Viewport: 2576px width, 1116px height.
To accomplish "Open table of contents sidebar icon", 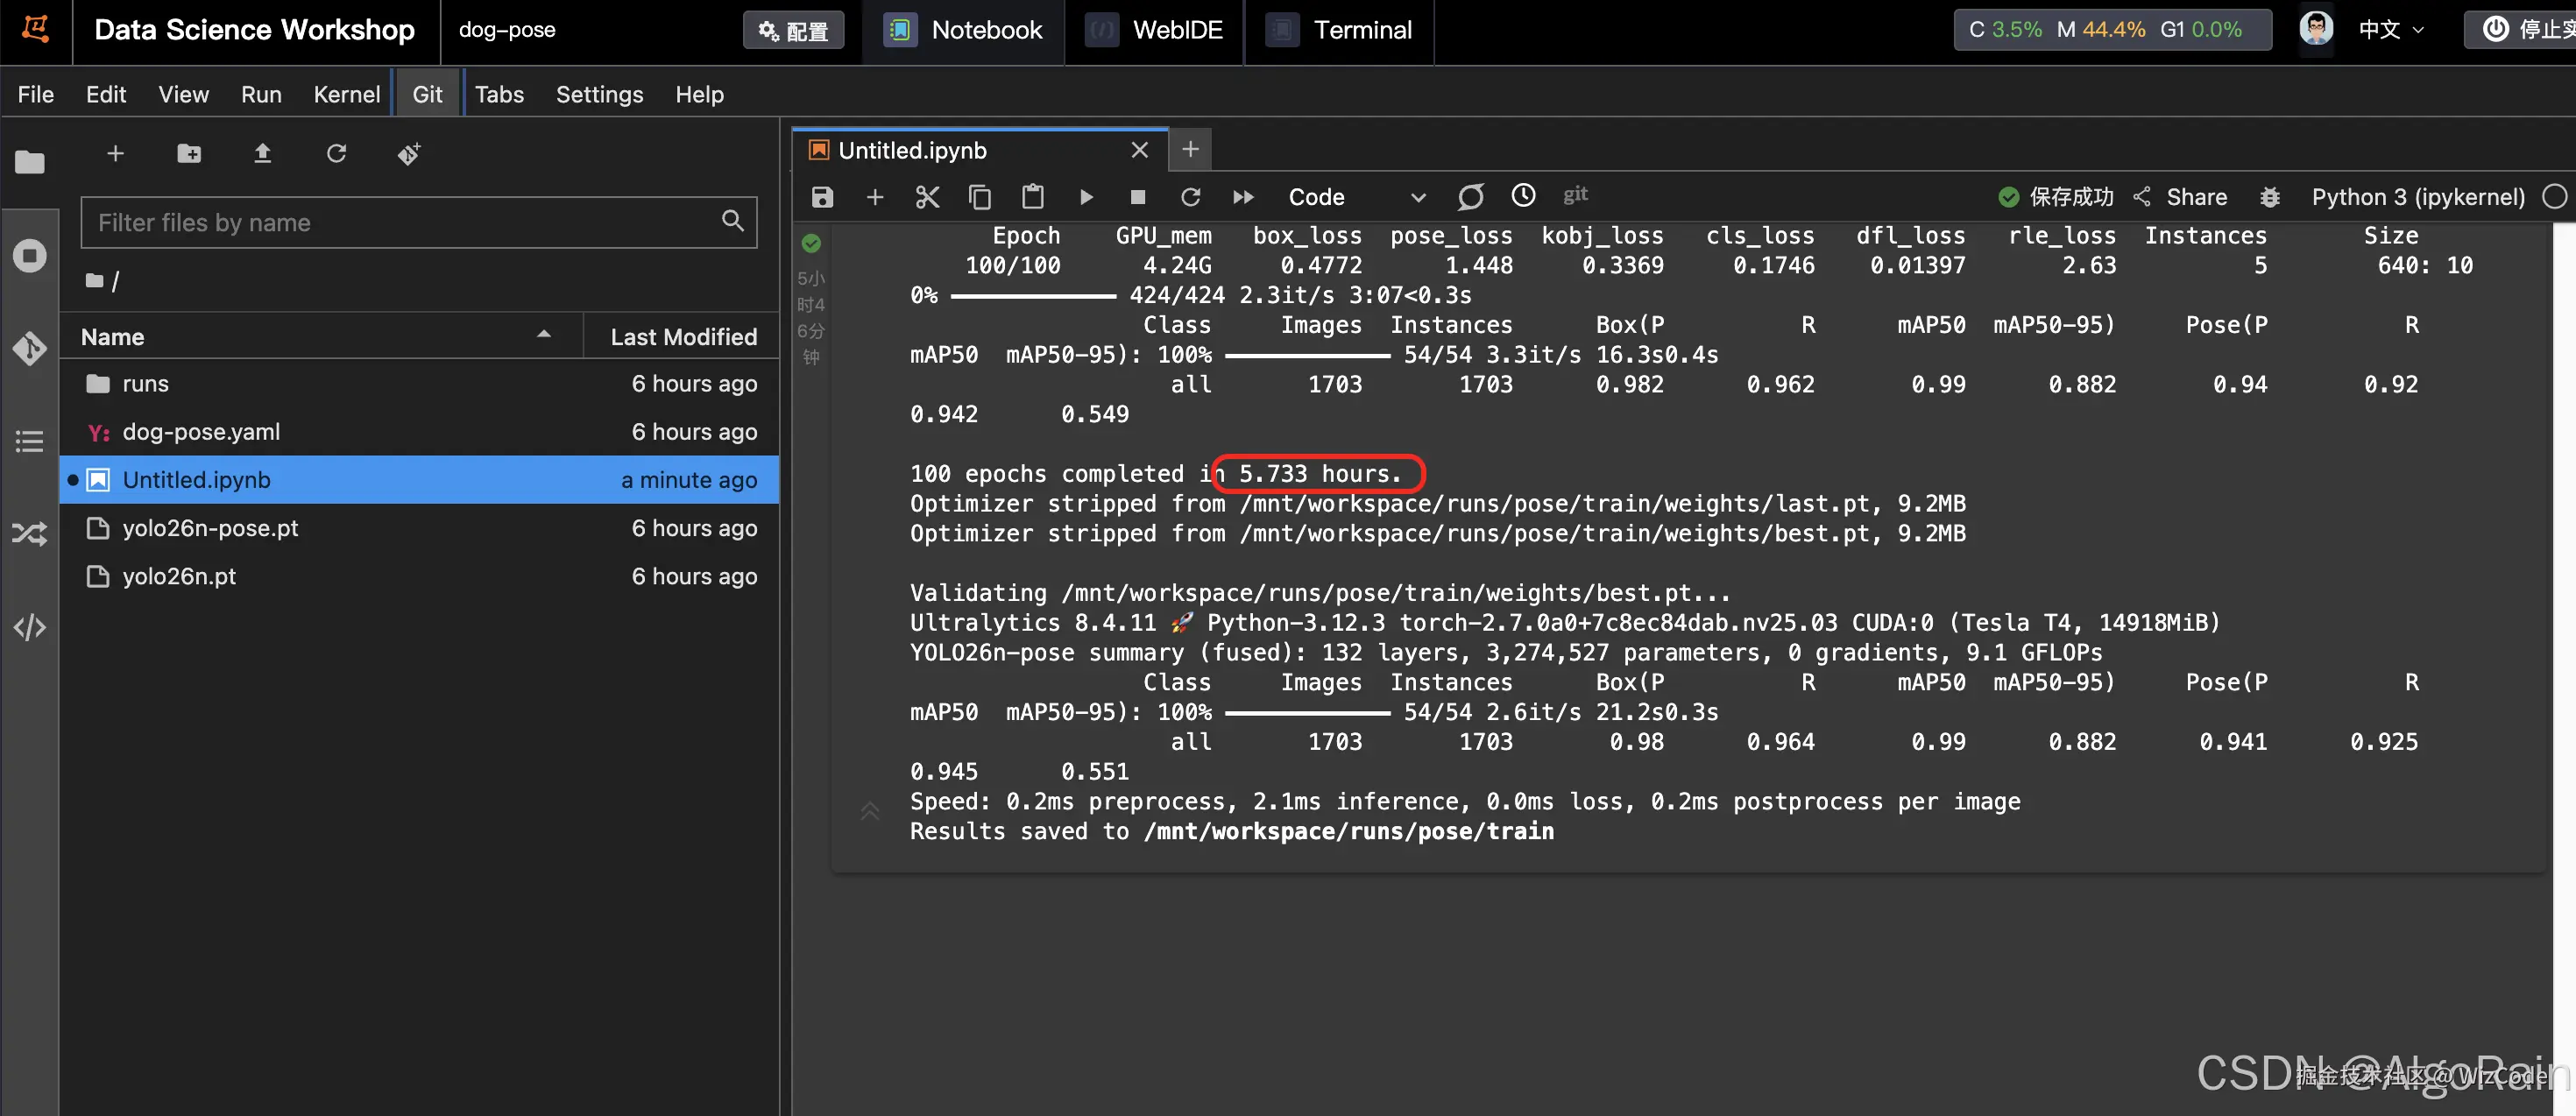I will pyautogui.click(x=29, y=441).
